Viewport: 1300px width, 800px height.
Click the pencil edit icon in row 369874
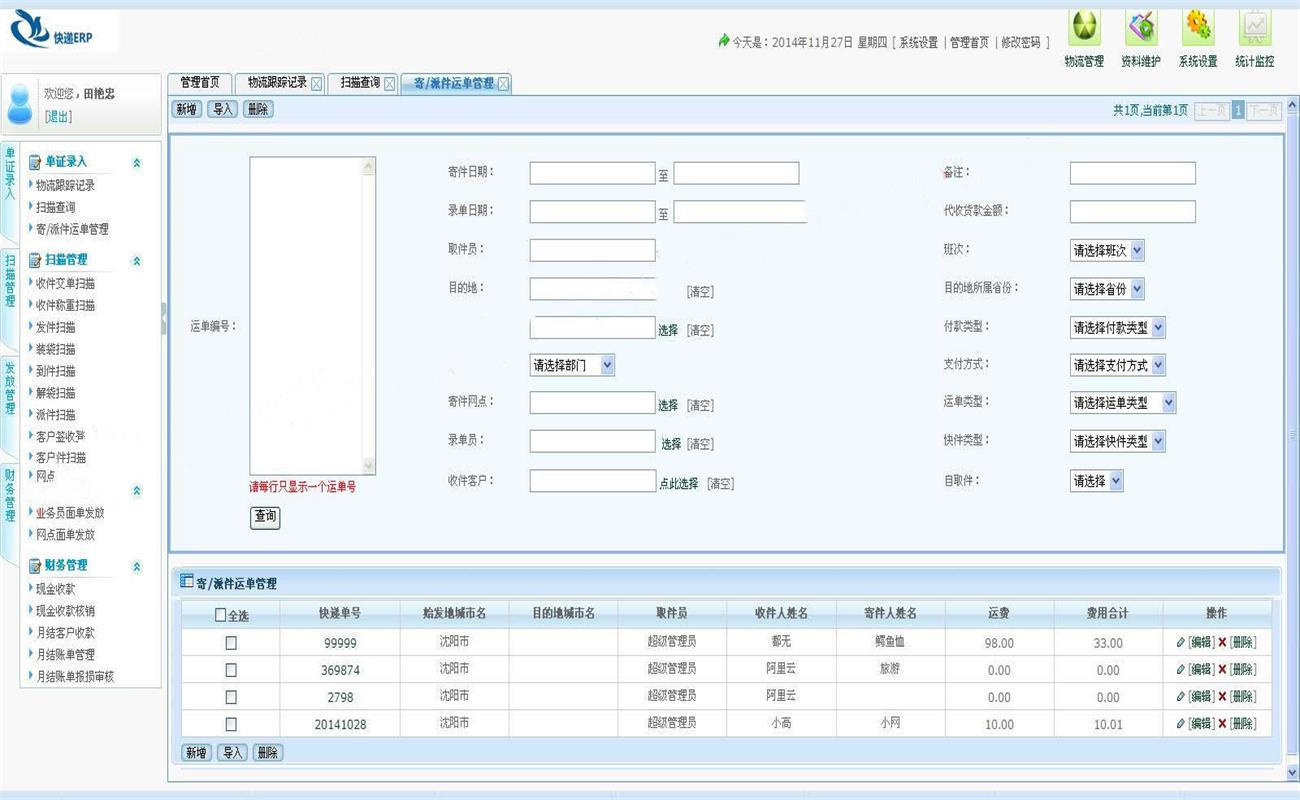(x=1181, y=669)
